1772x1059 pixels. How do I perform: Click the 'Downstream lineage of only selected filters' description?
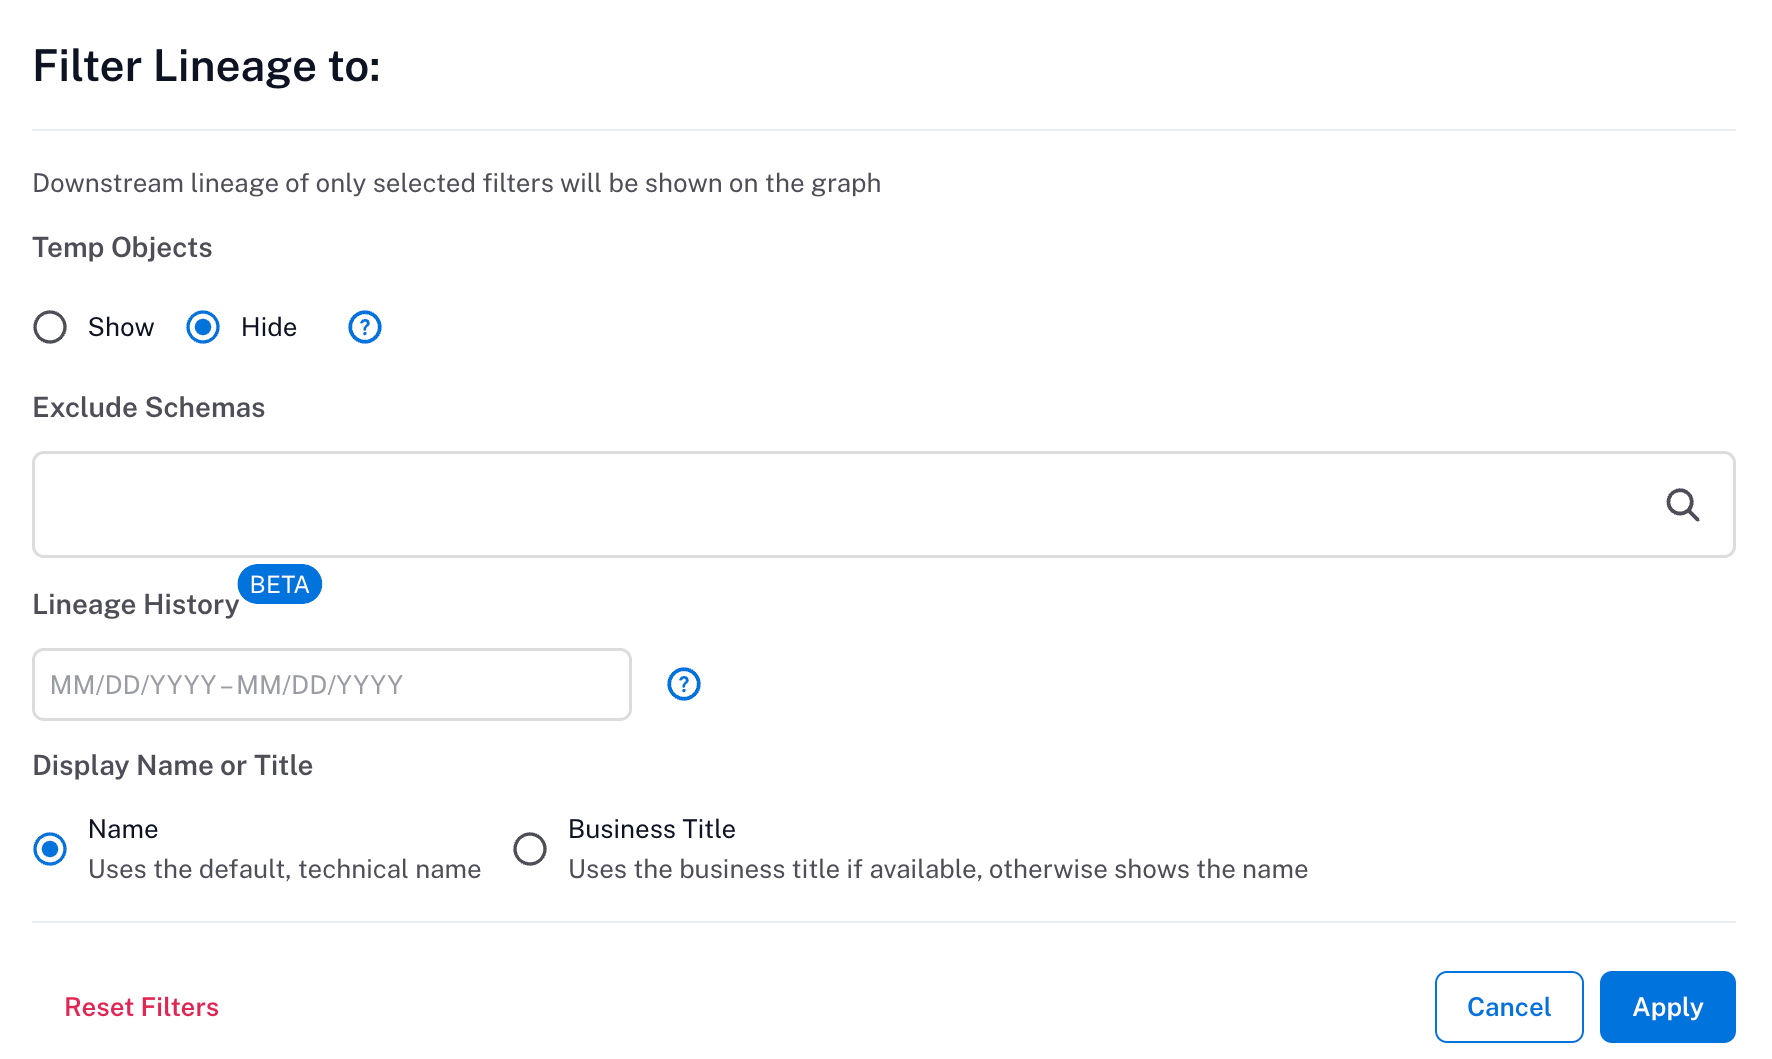tap(457, 184)
